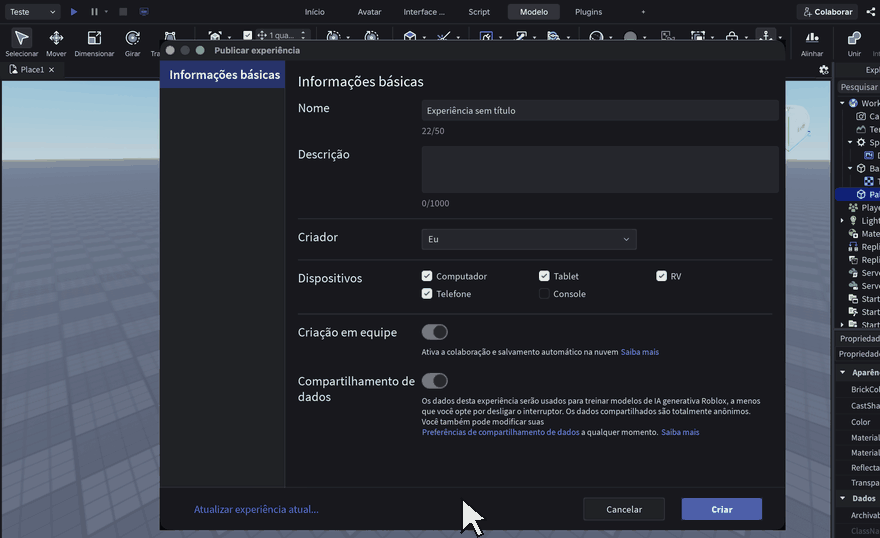Click the selected Part cube icon in Explorer
Viewport: 880px width, 538px height.
(x=861, y=194)
